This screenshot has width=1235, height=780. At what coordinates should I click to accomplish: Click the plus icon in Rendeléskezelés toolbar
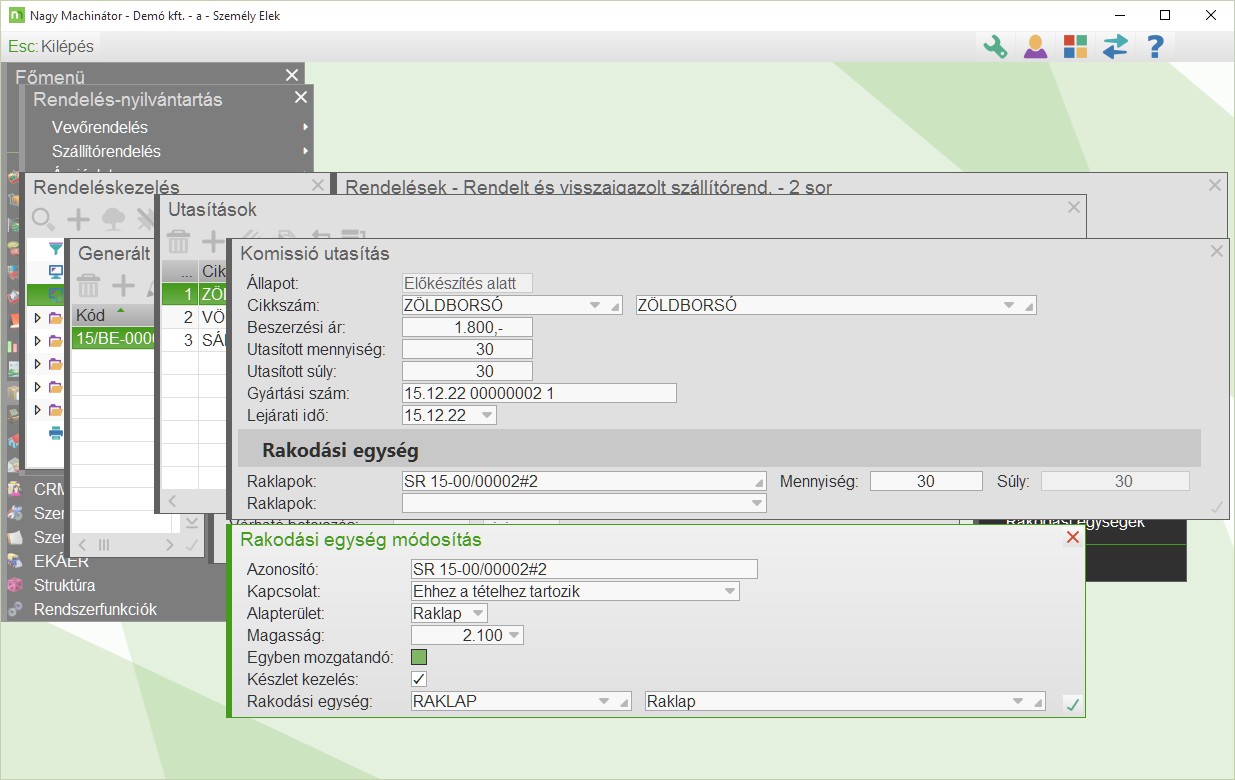coord(78,219)
